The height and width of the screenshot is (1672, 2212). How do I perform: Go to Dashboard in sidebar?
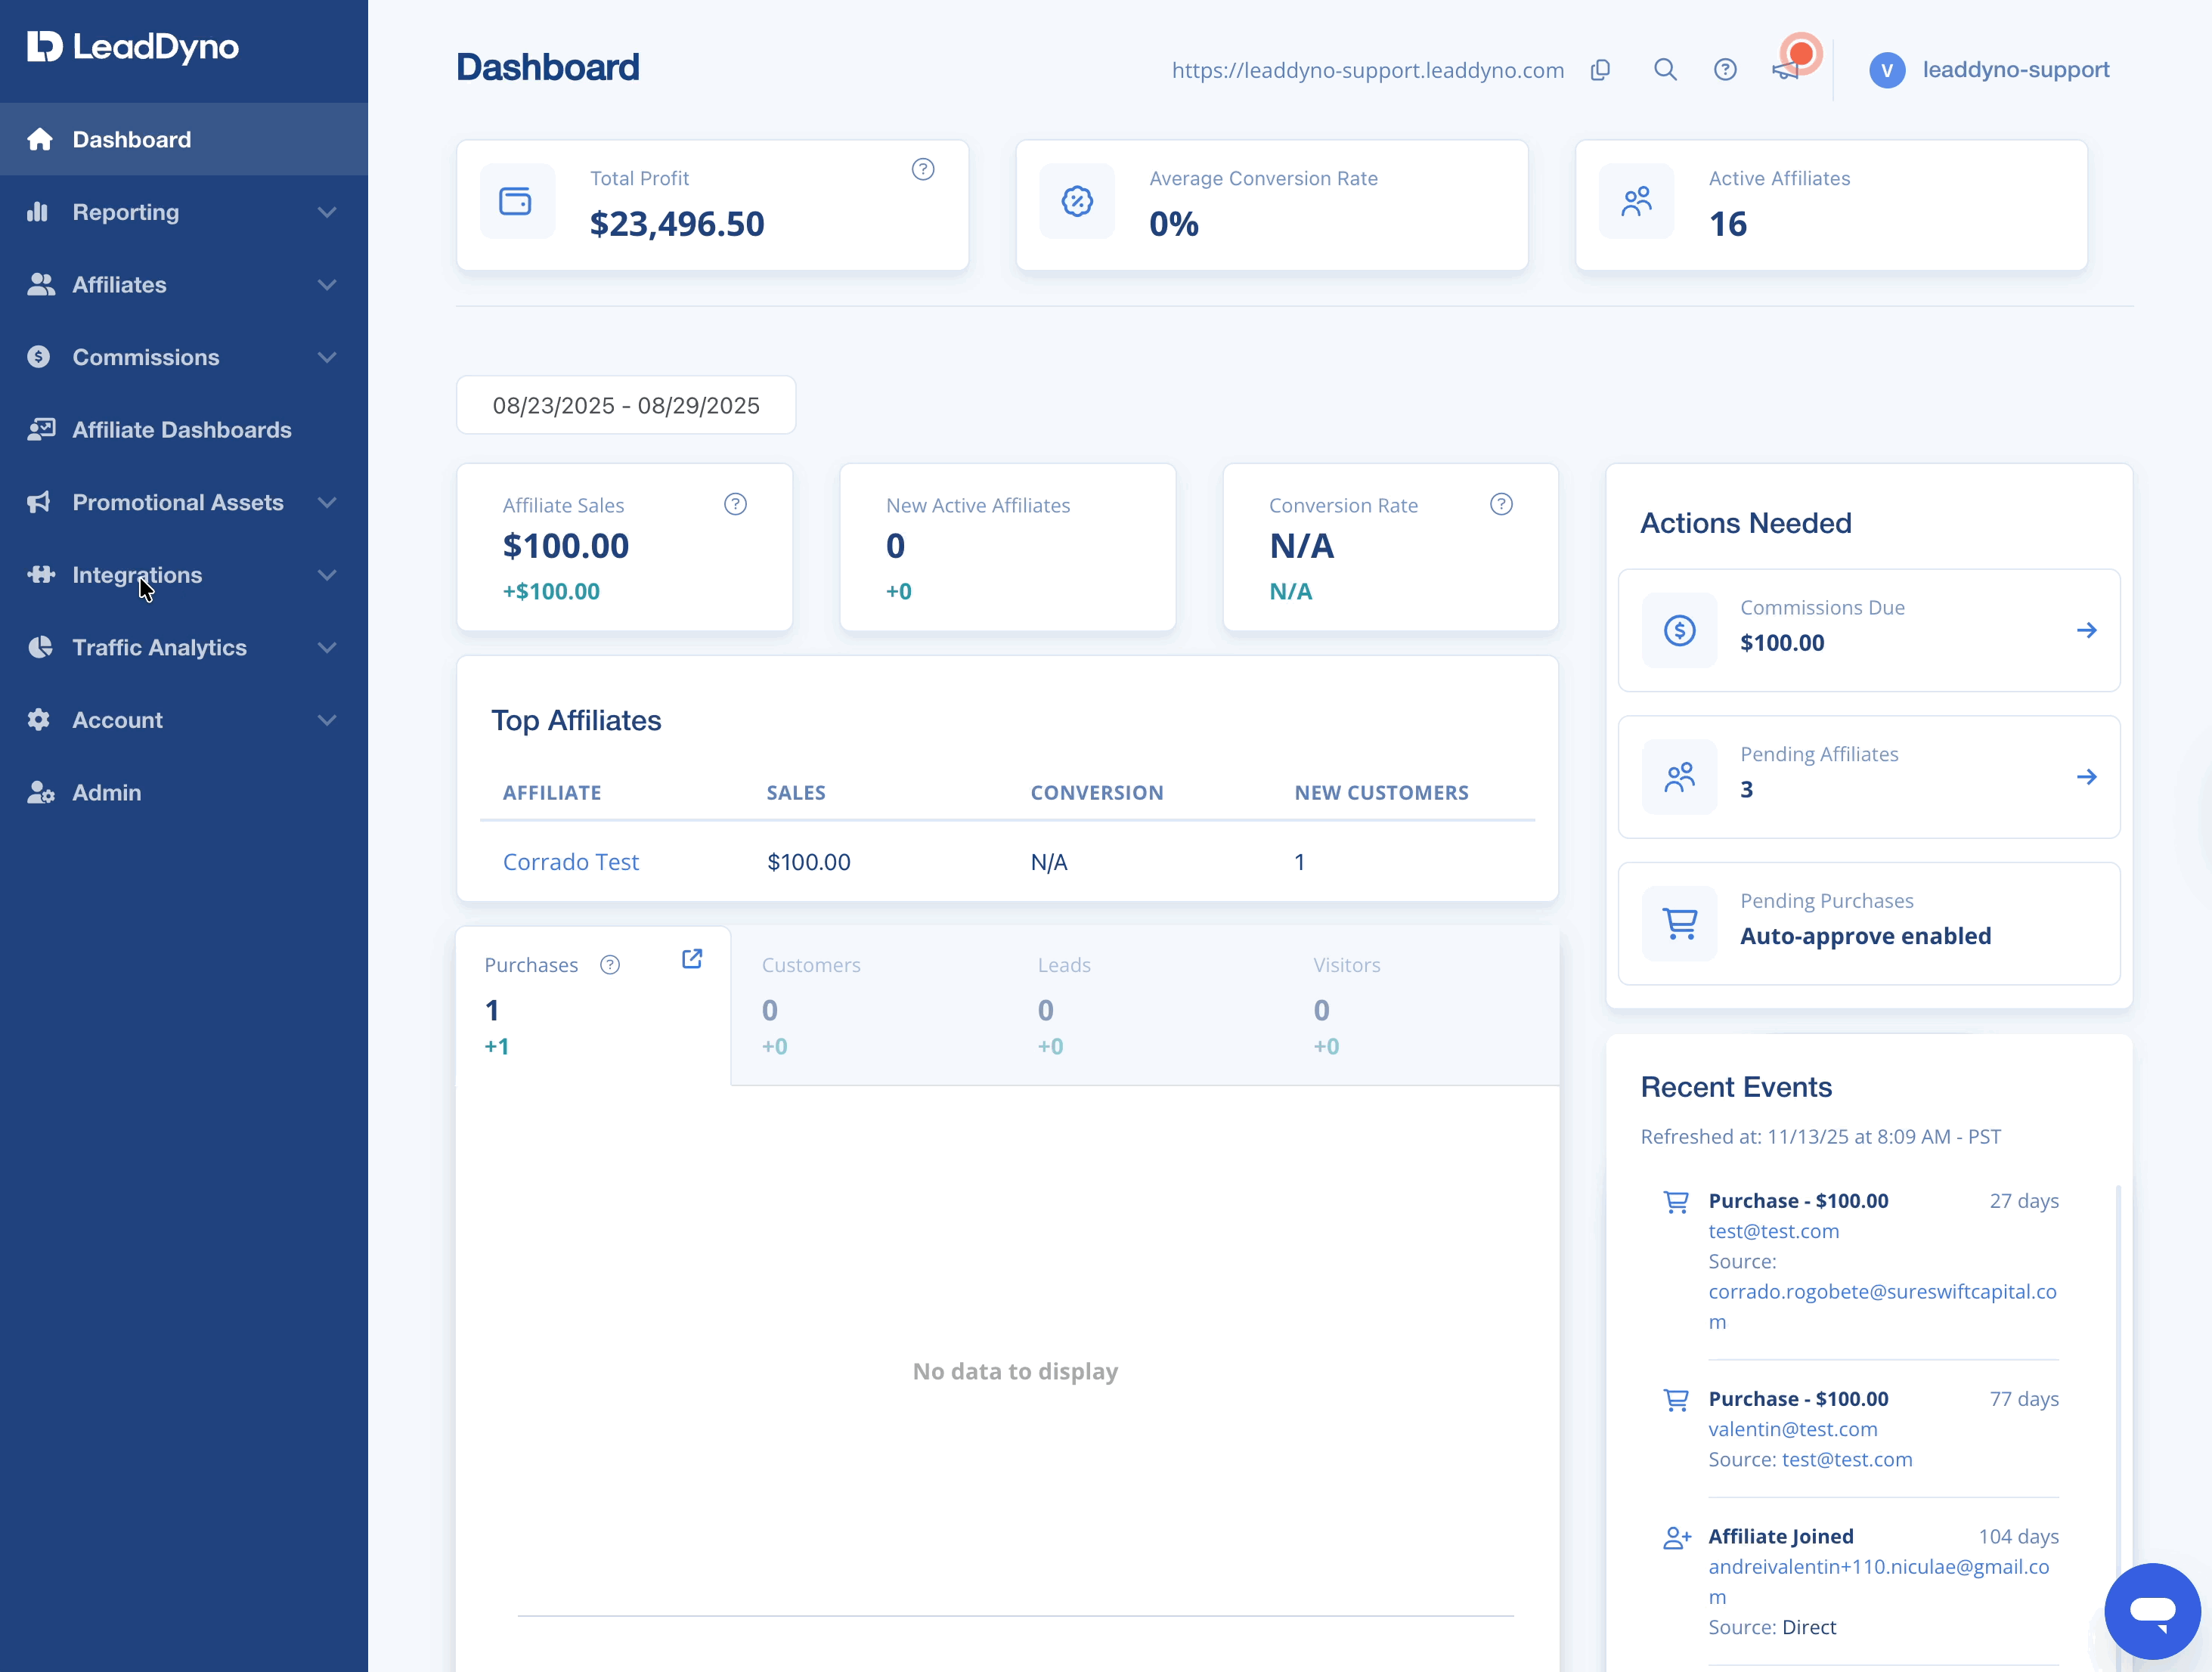coord(184,139)
